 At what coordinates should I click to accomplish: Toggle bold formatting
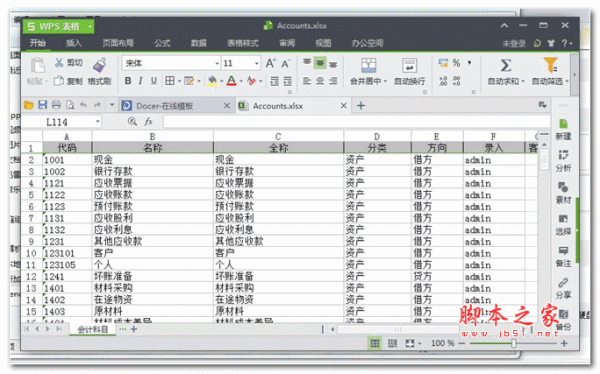tap(128, 81)
